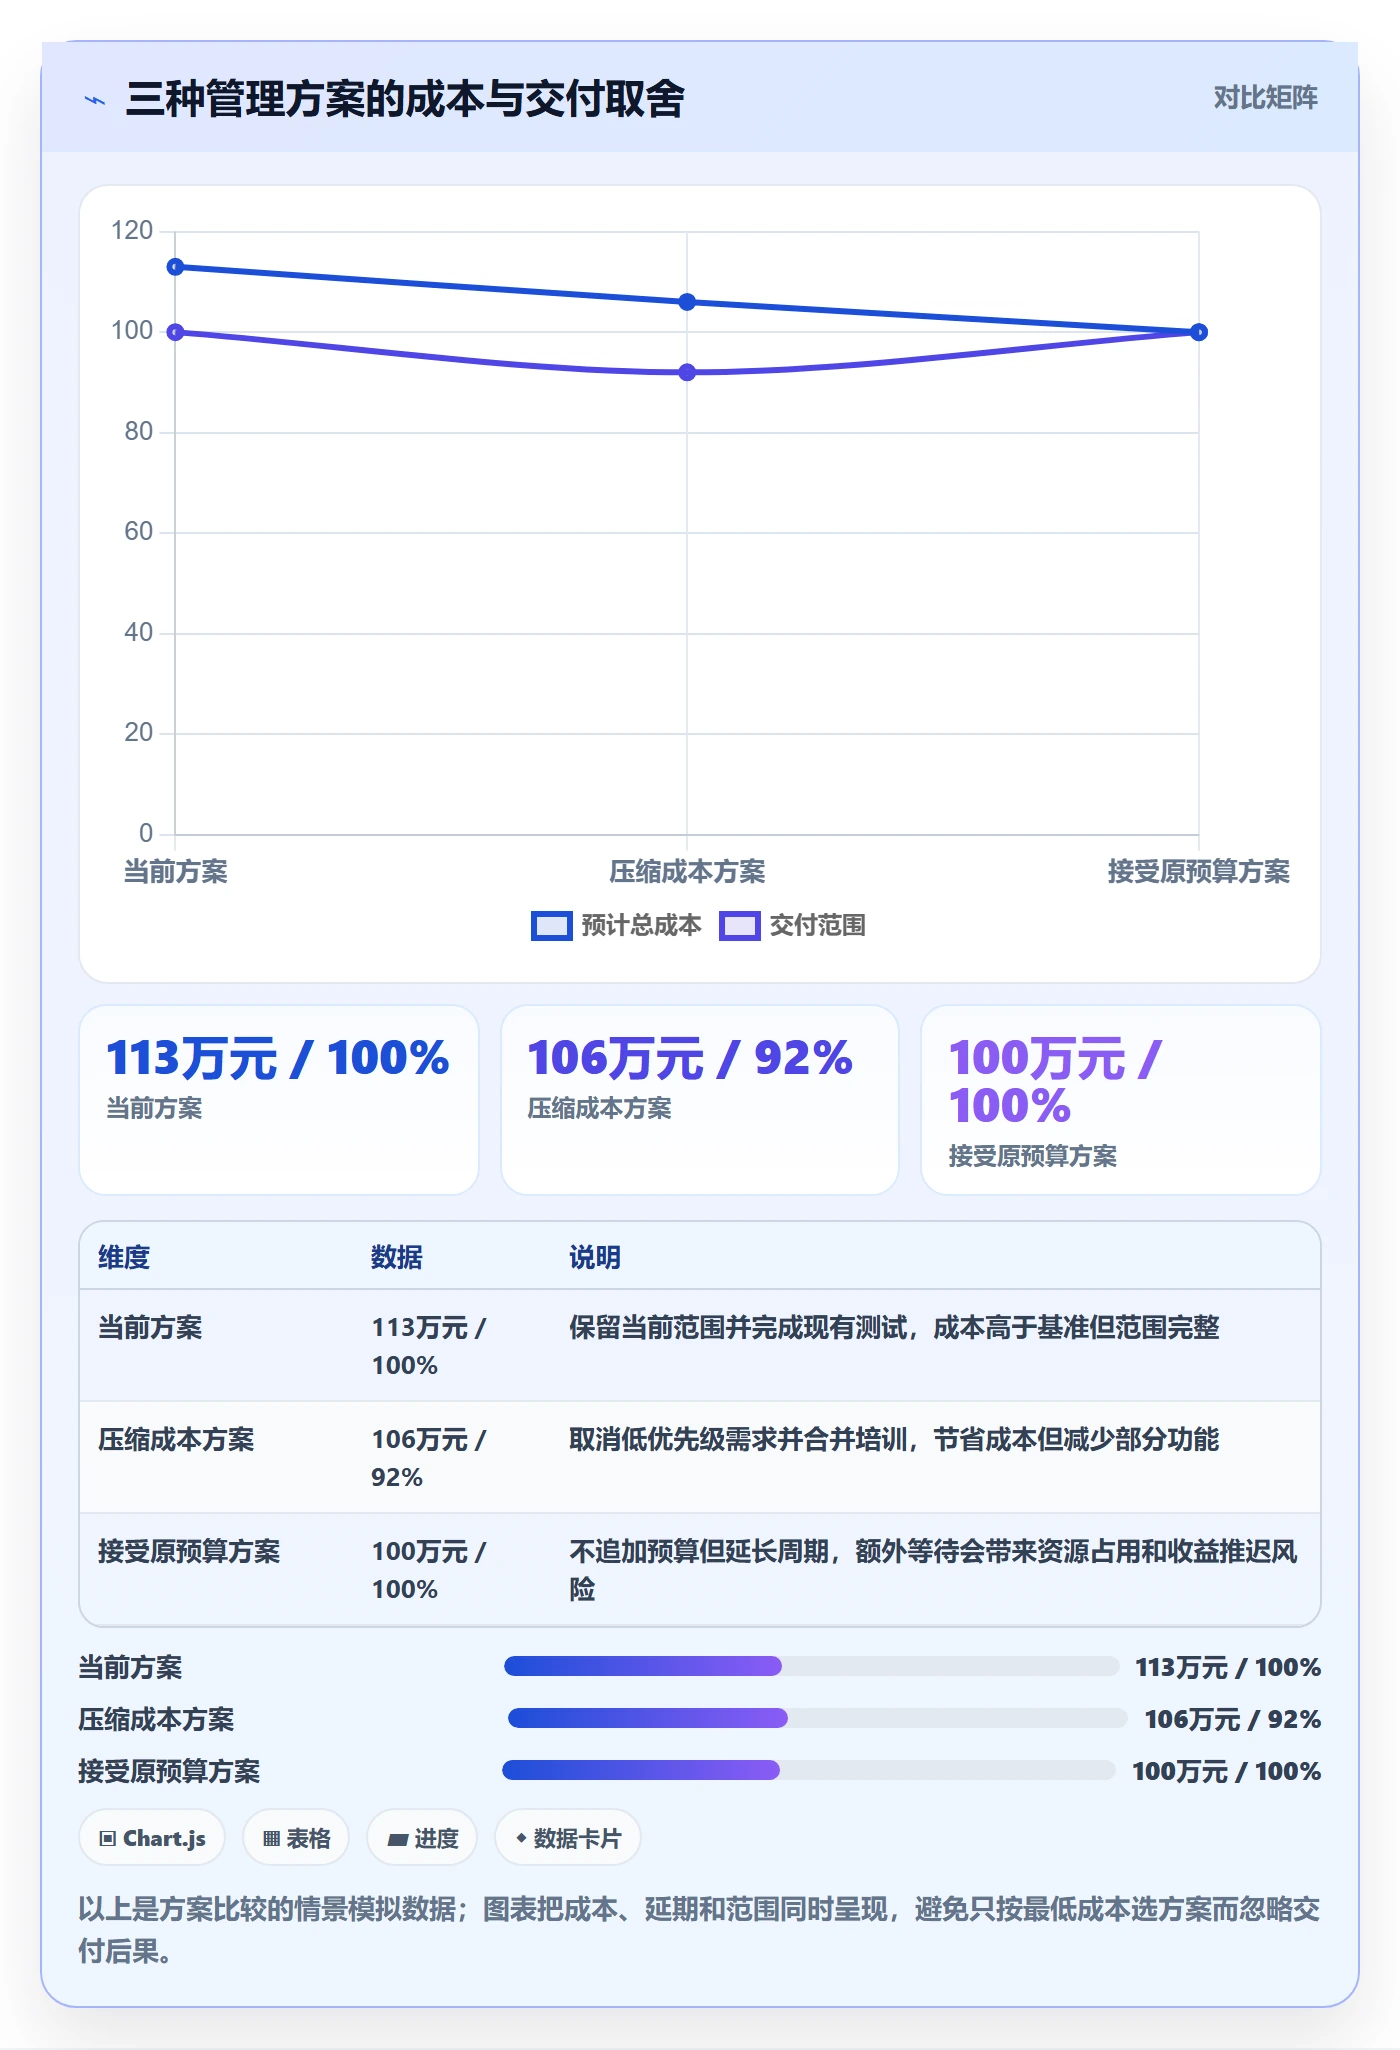Image resolution: width=1400 pixels, height=2050 pixels.
Task: Click description starting 不追加预算但延长周期
Action: pyautogui.click(x=933, y=1570)
